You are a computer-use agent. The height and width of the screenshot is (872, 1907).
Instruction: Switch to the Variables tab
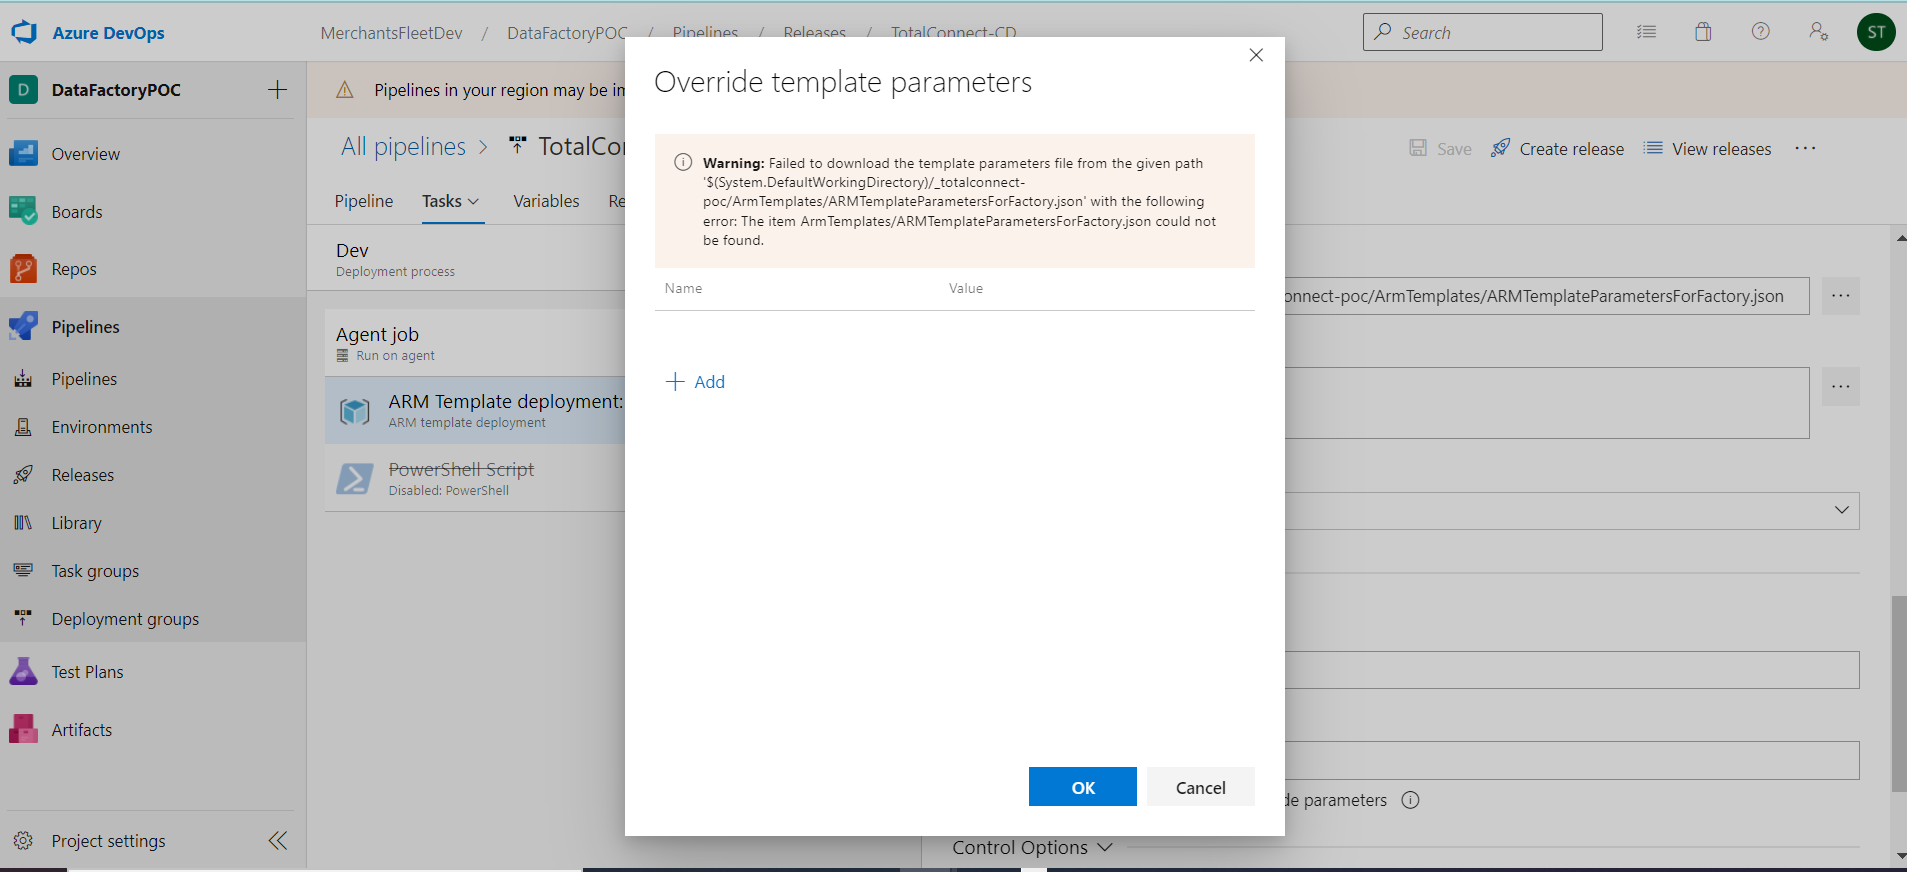(546, 201)
